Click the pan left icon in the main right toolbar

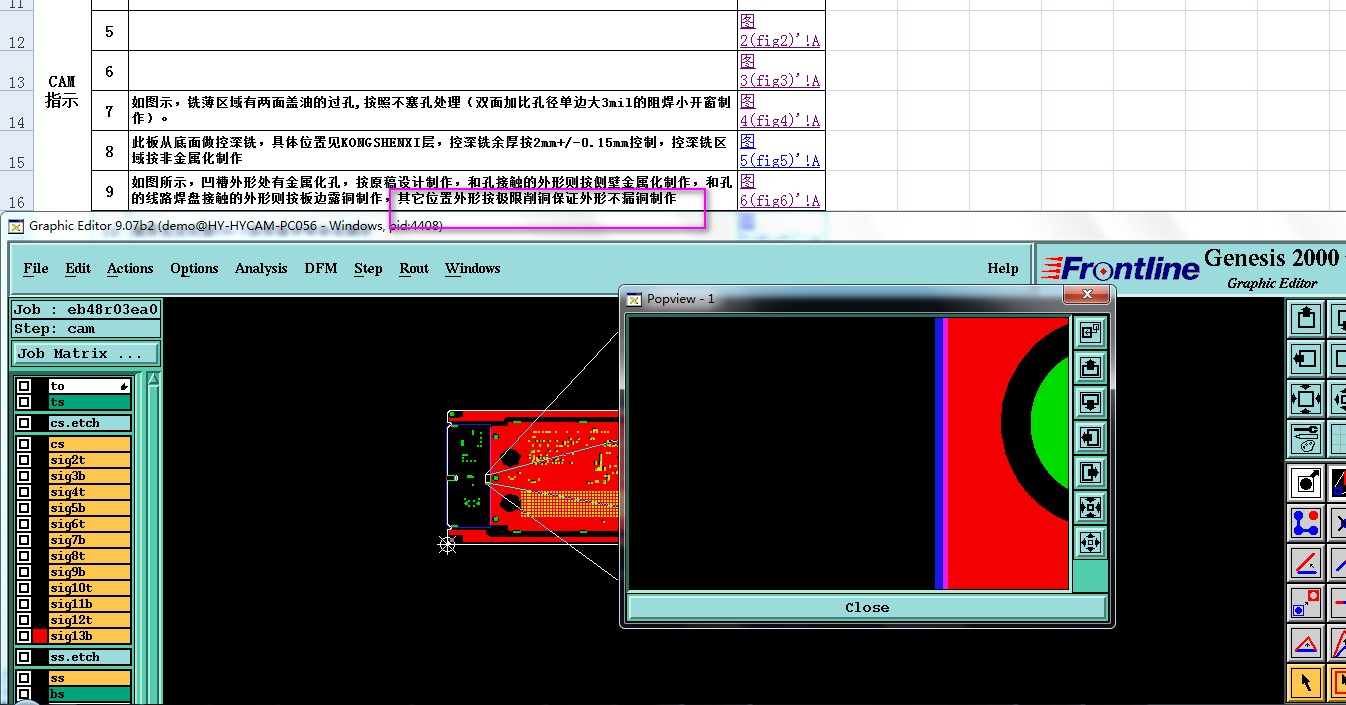1305,358
